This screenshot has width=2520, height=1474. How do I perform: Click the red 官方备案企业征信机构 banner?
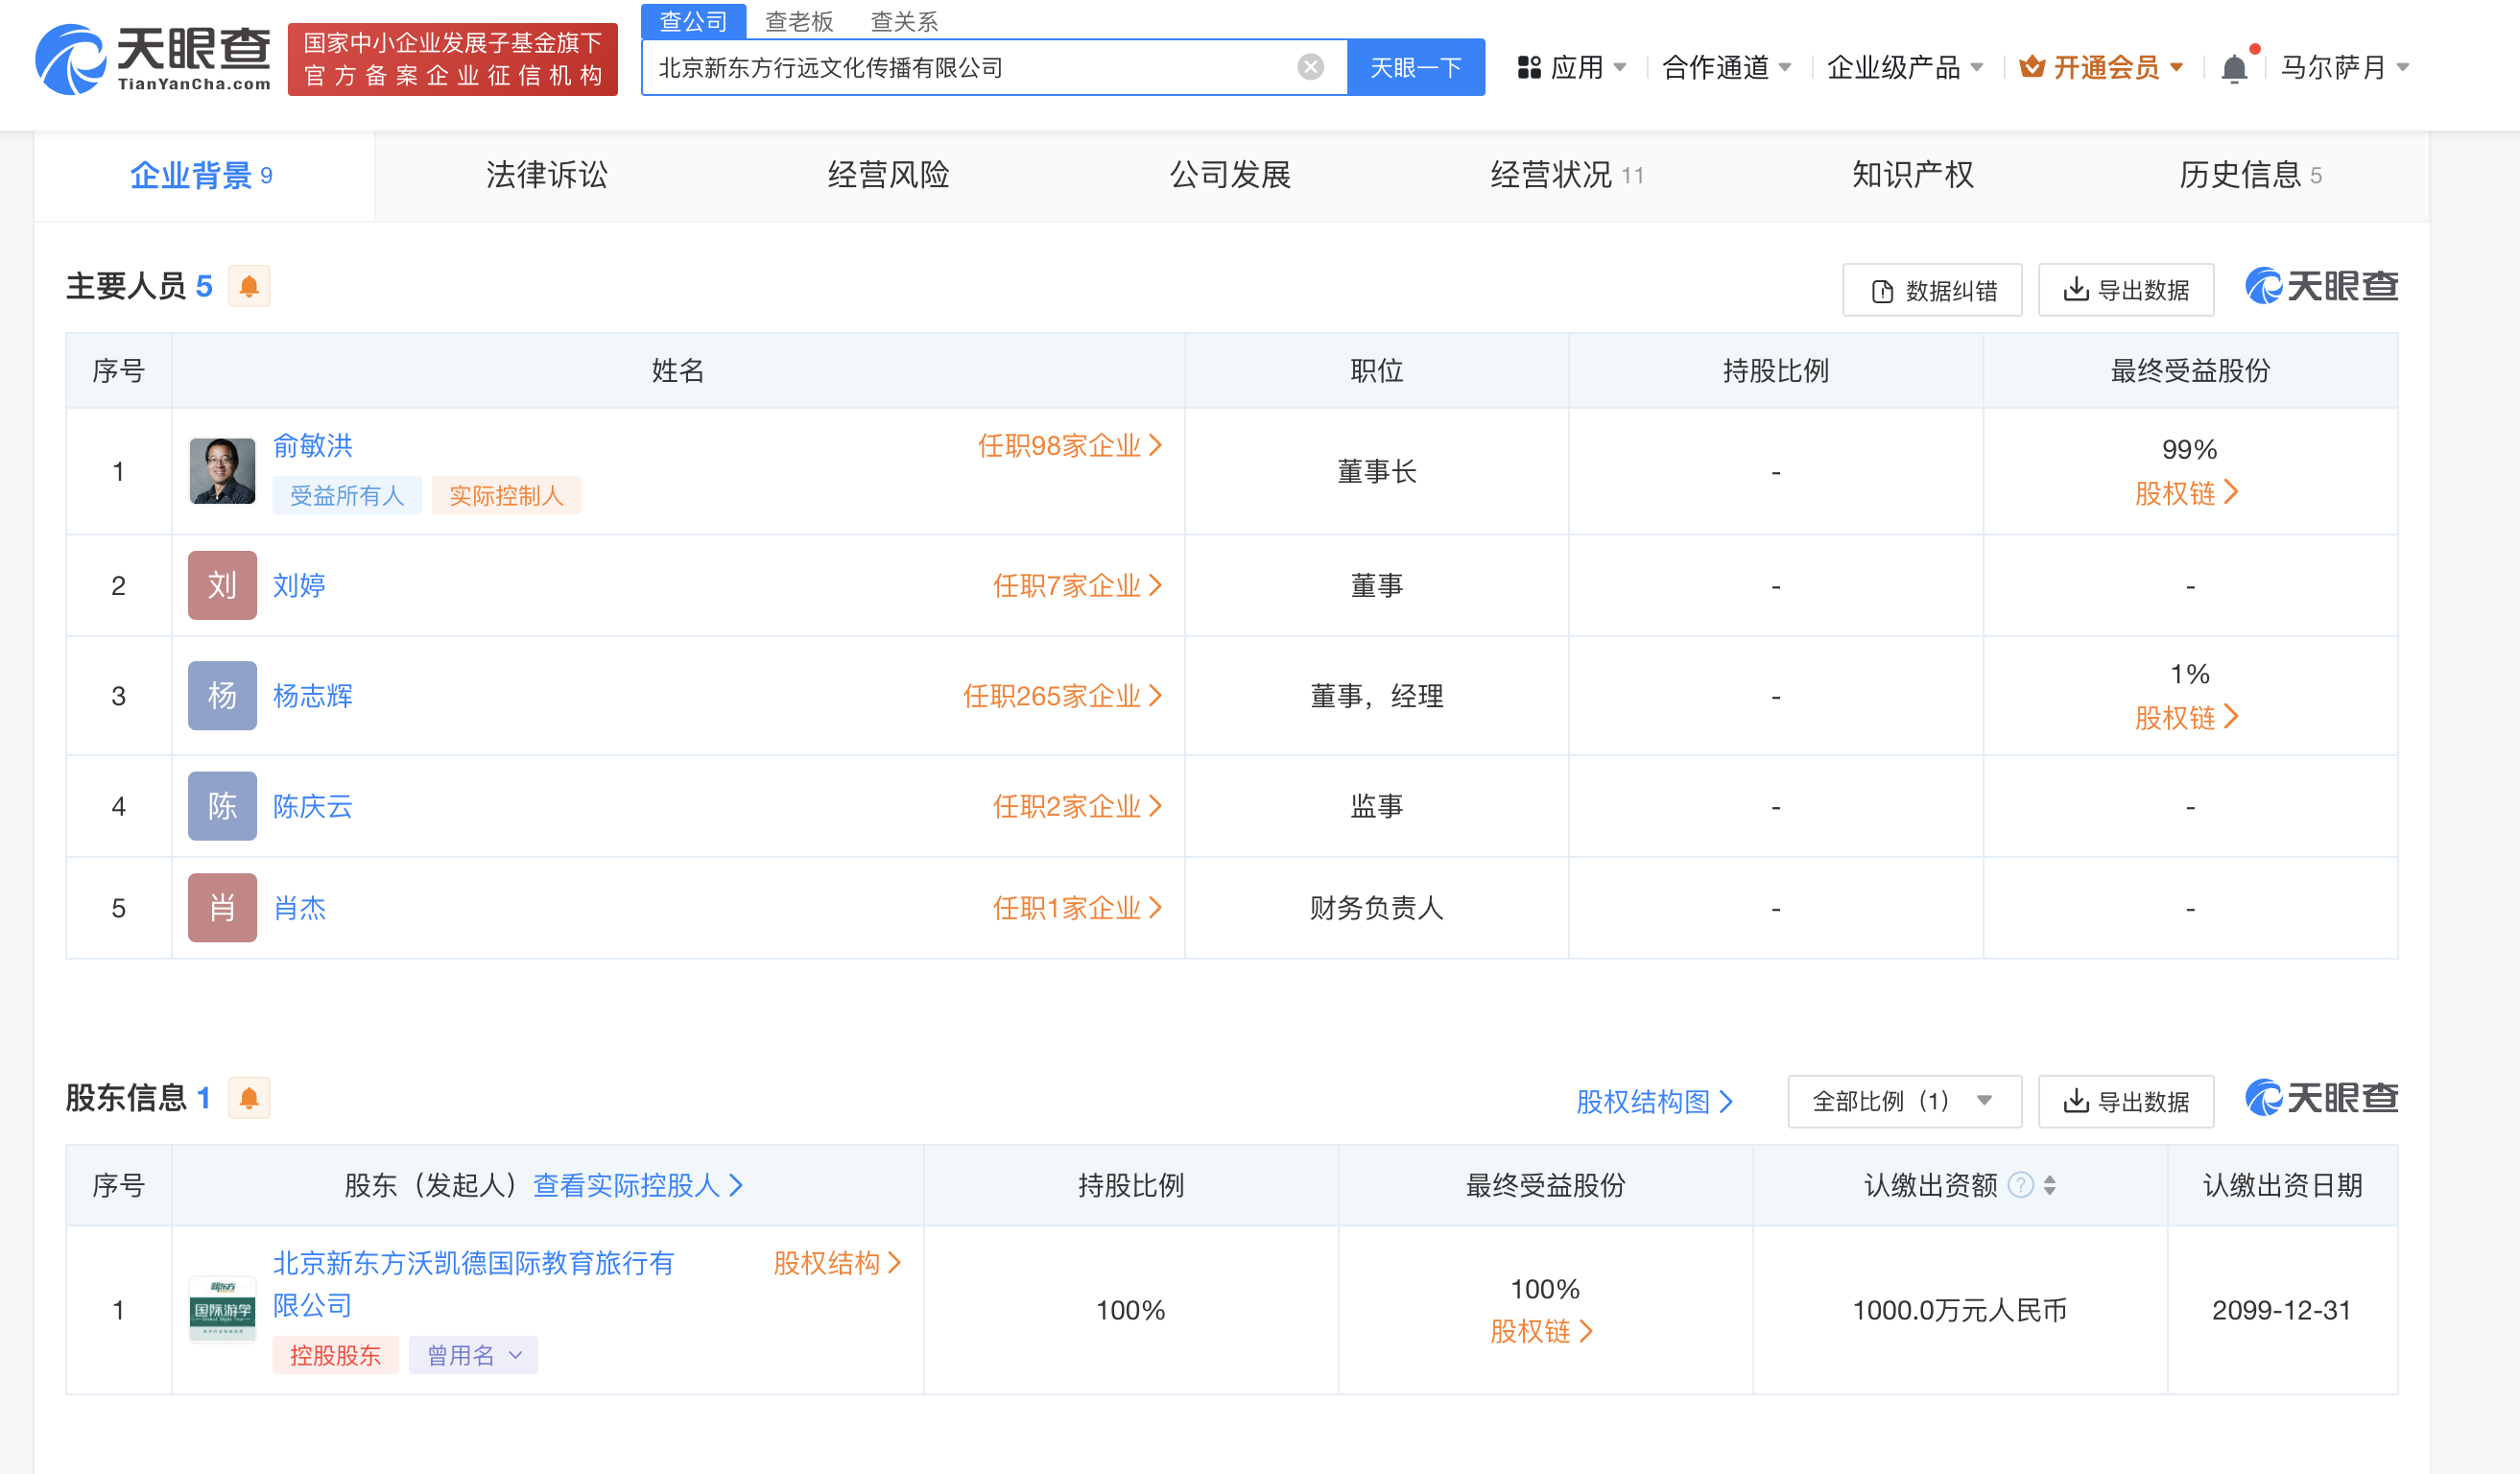(452, 59)
